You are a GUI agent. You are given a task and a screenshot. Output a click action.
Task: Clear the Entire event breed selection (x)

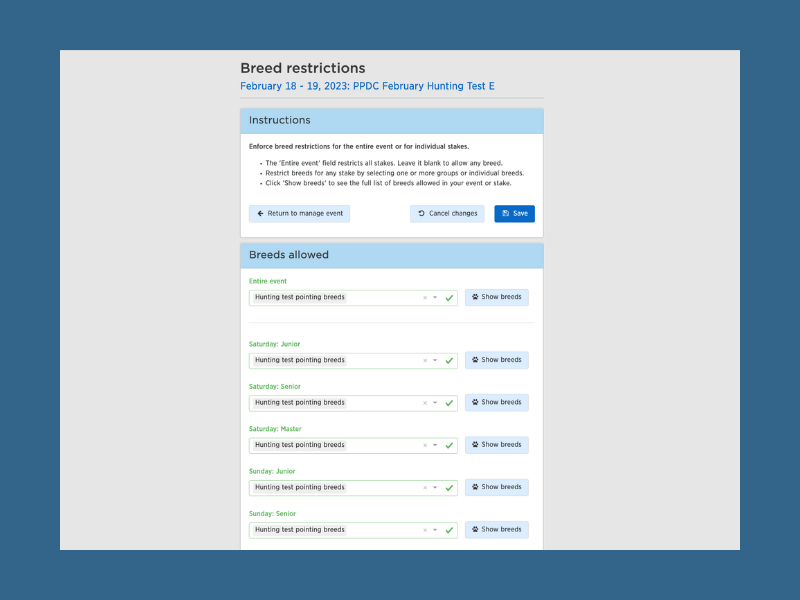(x=425, y=298)
